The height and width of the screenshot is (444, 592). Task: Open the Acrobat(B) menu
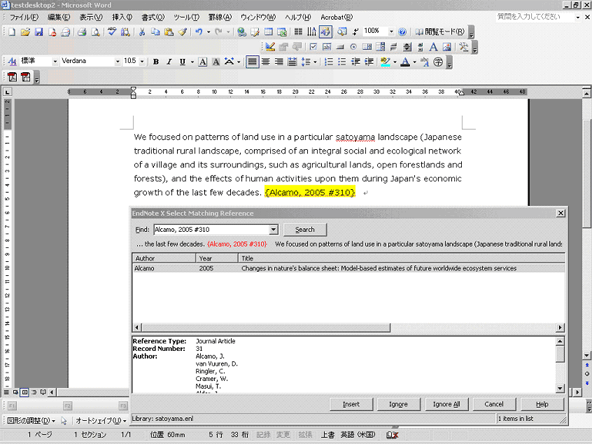pyautogui.click(x=336, y=17)
